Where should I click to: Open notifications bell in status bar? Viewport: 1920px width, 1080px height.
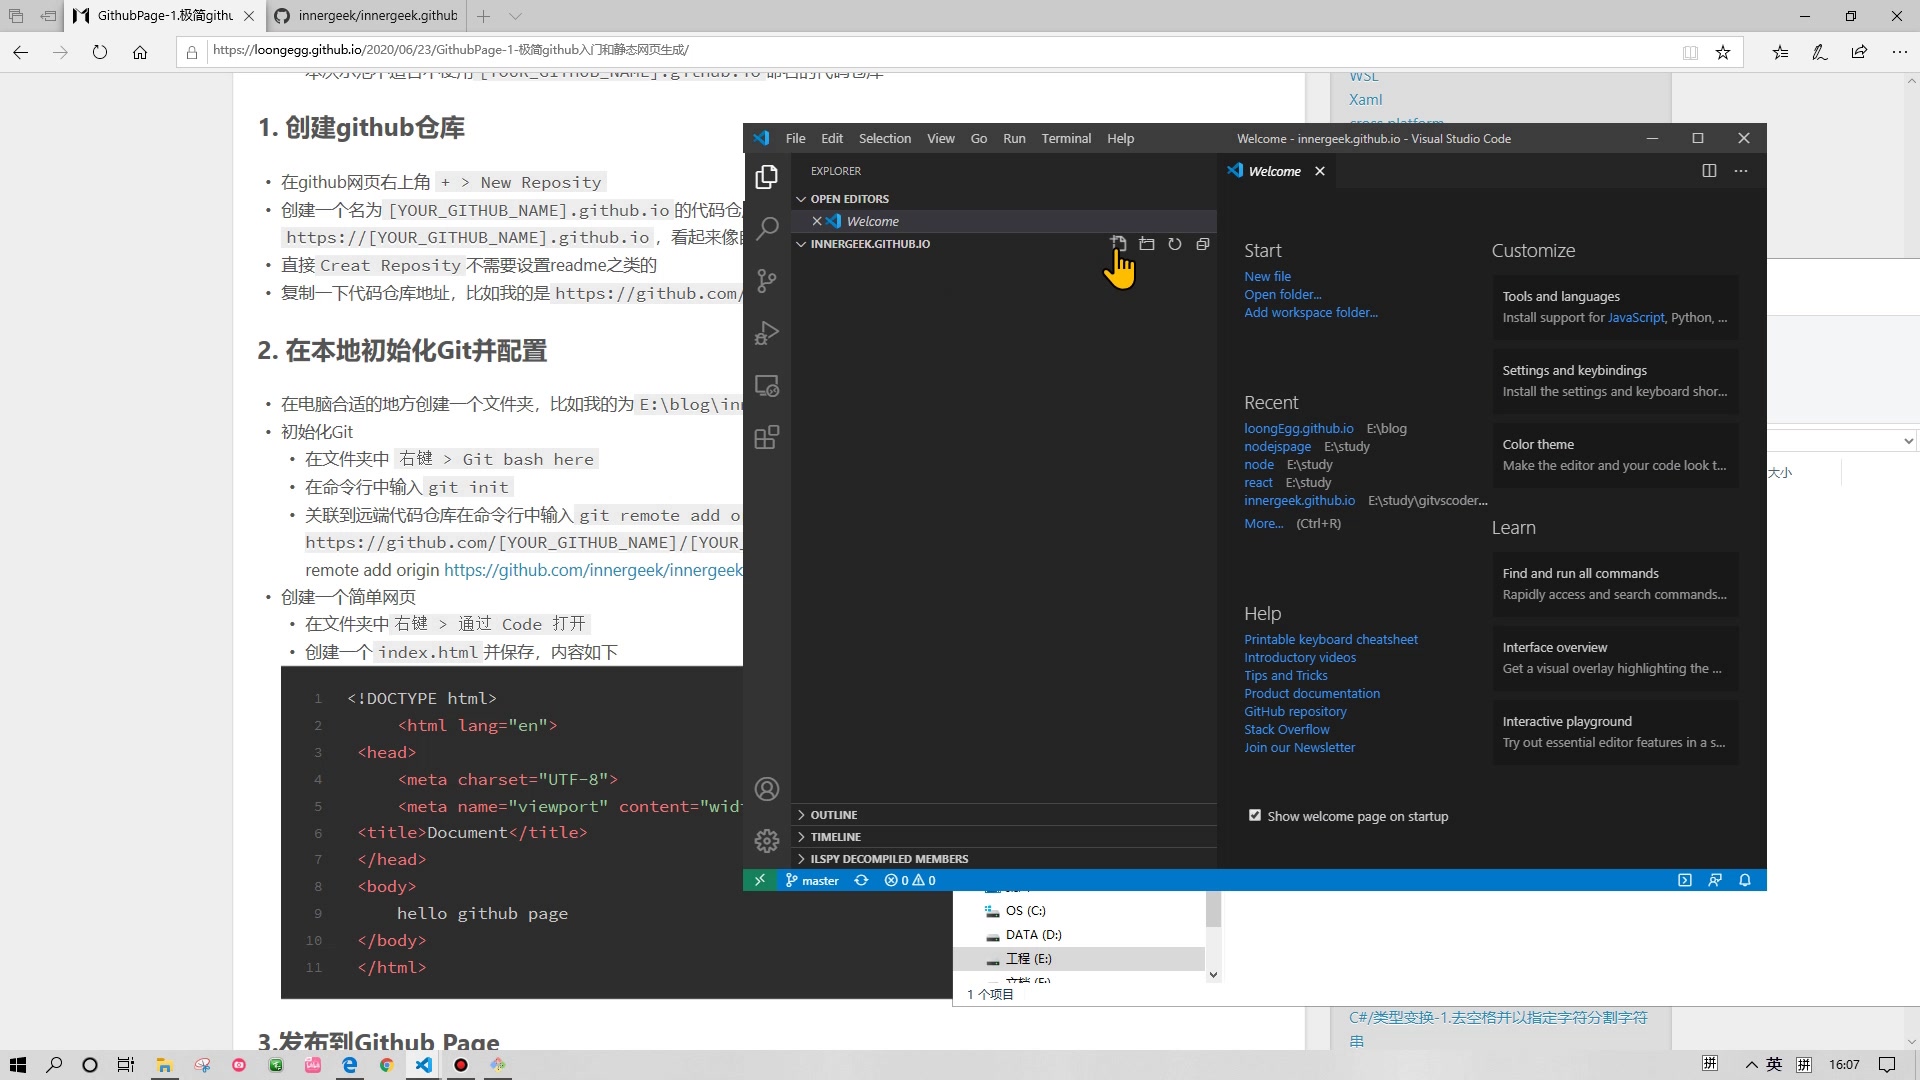(x=1745, y=880)
